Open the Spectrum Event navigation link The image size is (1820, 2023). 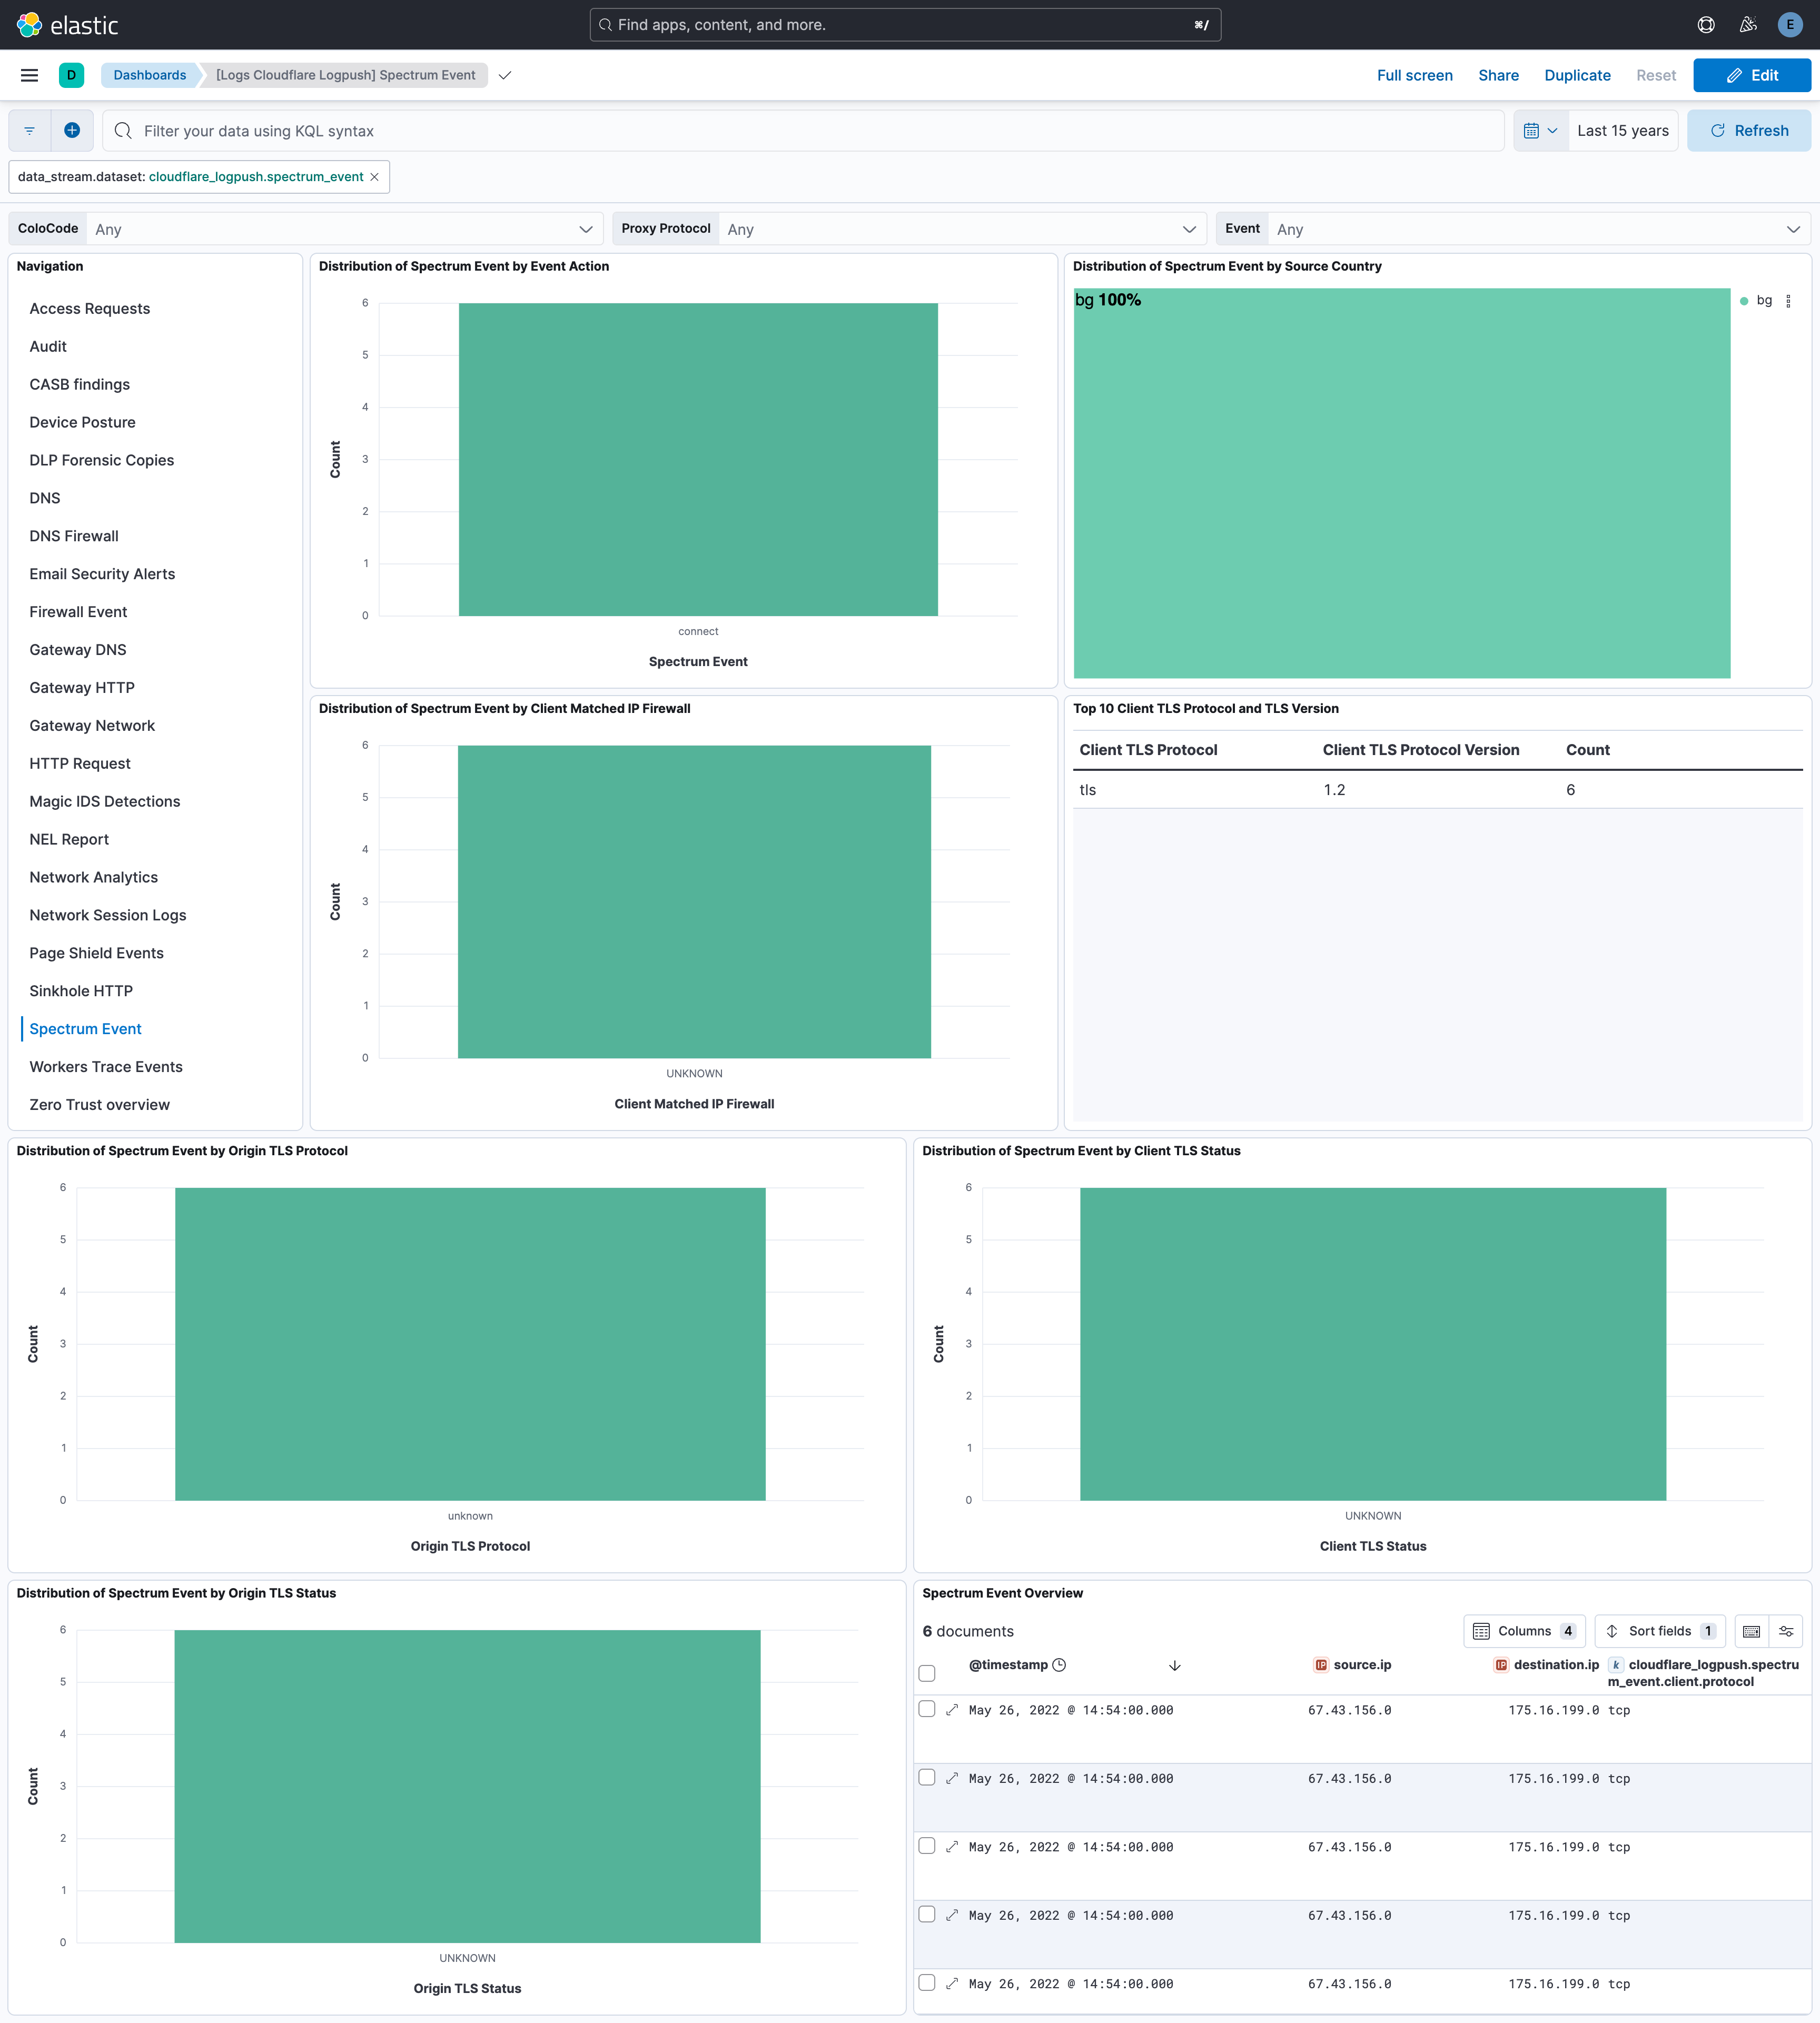click(x=85, y=1029)
